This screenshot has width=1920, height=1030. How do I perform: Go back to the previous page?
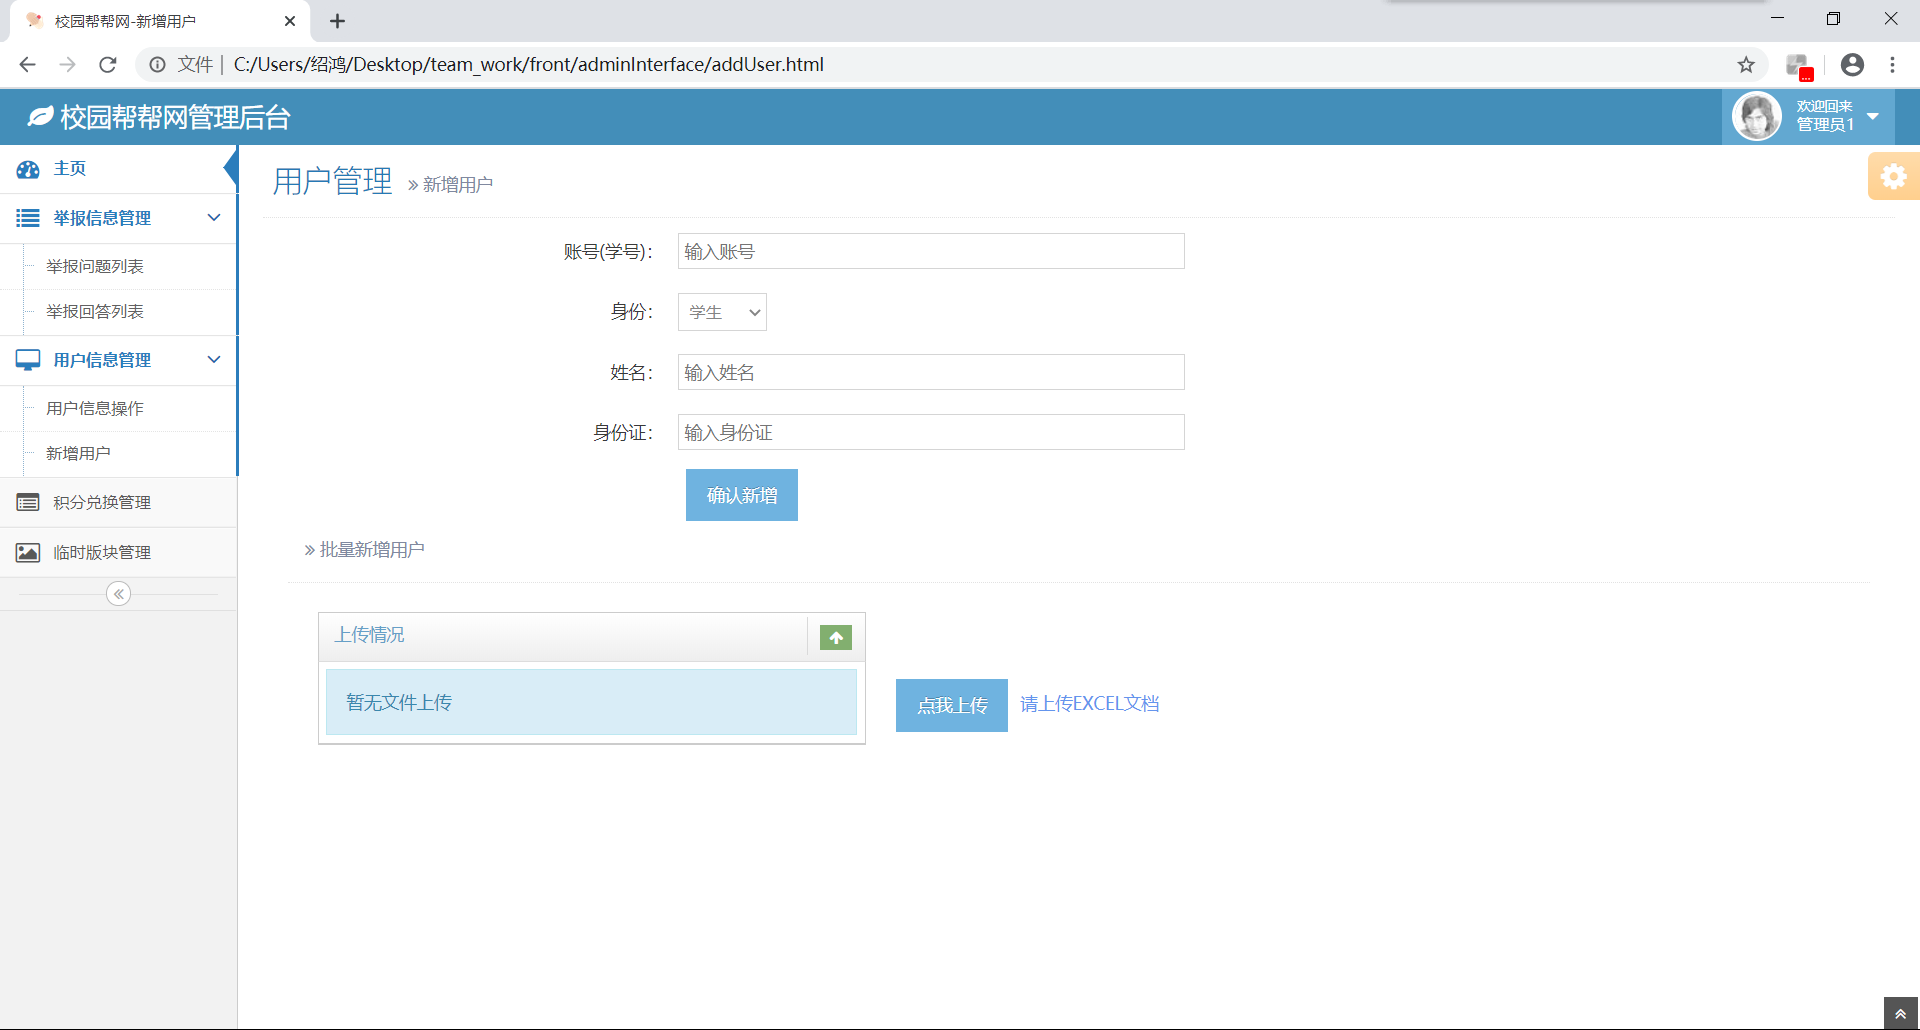(27, 65)
